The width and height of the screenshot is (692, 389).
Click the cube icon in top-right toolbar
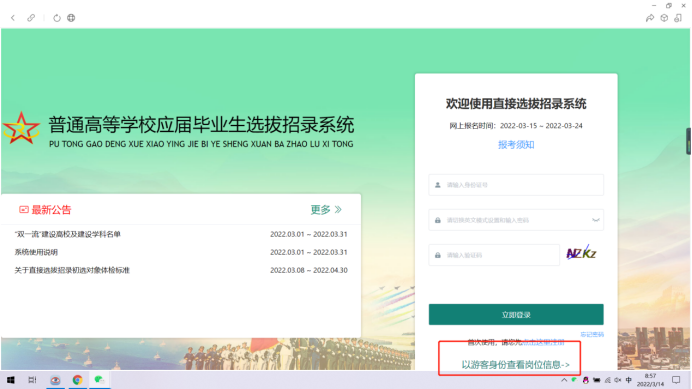664,18
